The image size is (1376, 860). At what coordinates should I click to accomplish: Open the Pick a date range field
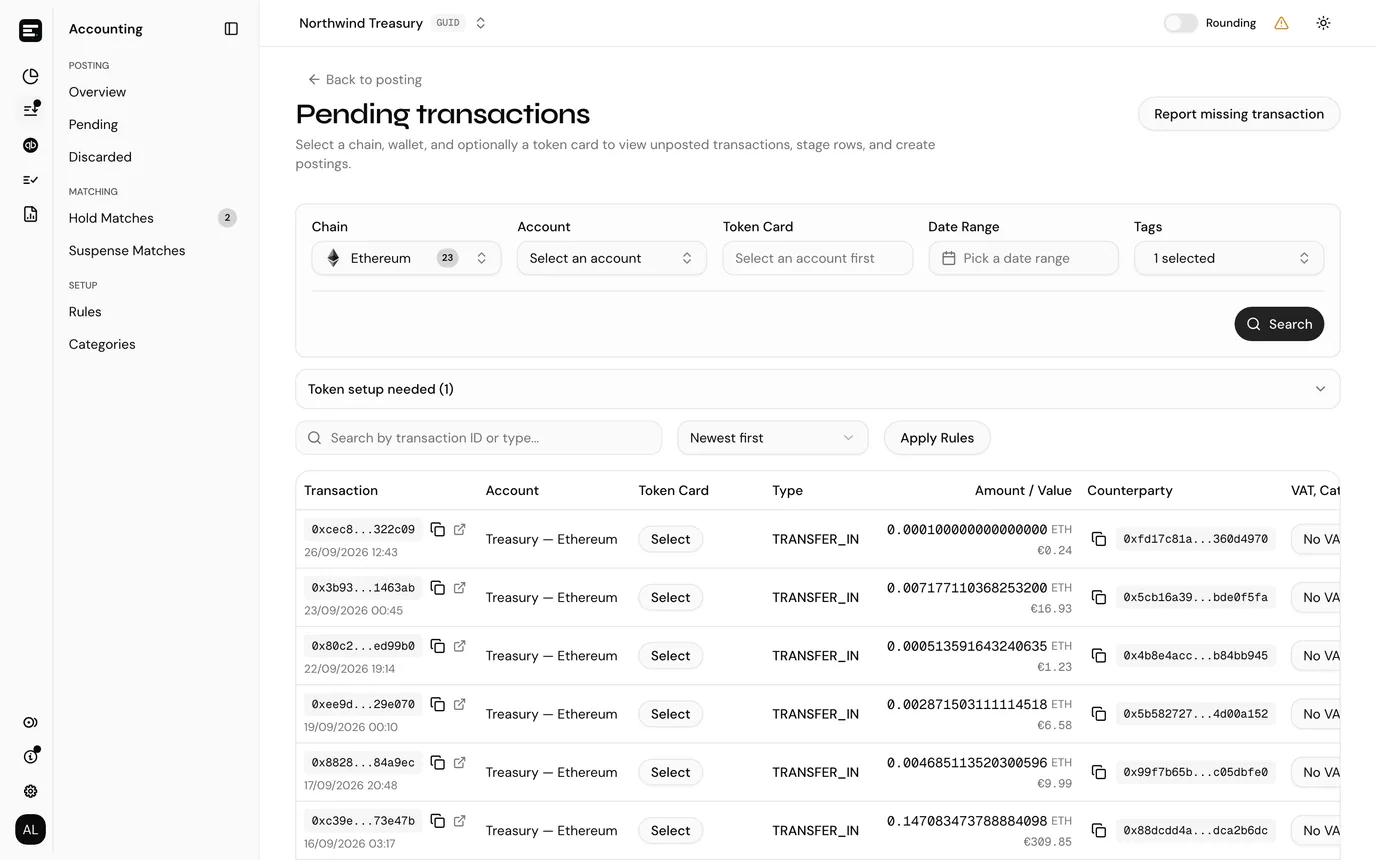[1023, 258]
